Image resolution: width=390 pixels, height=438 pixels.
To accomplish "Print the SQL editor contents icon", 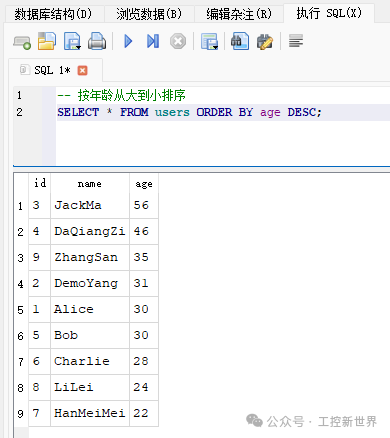I will click(x=97, y=41).
